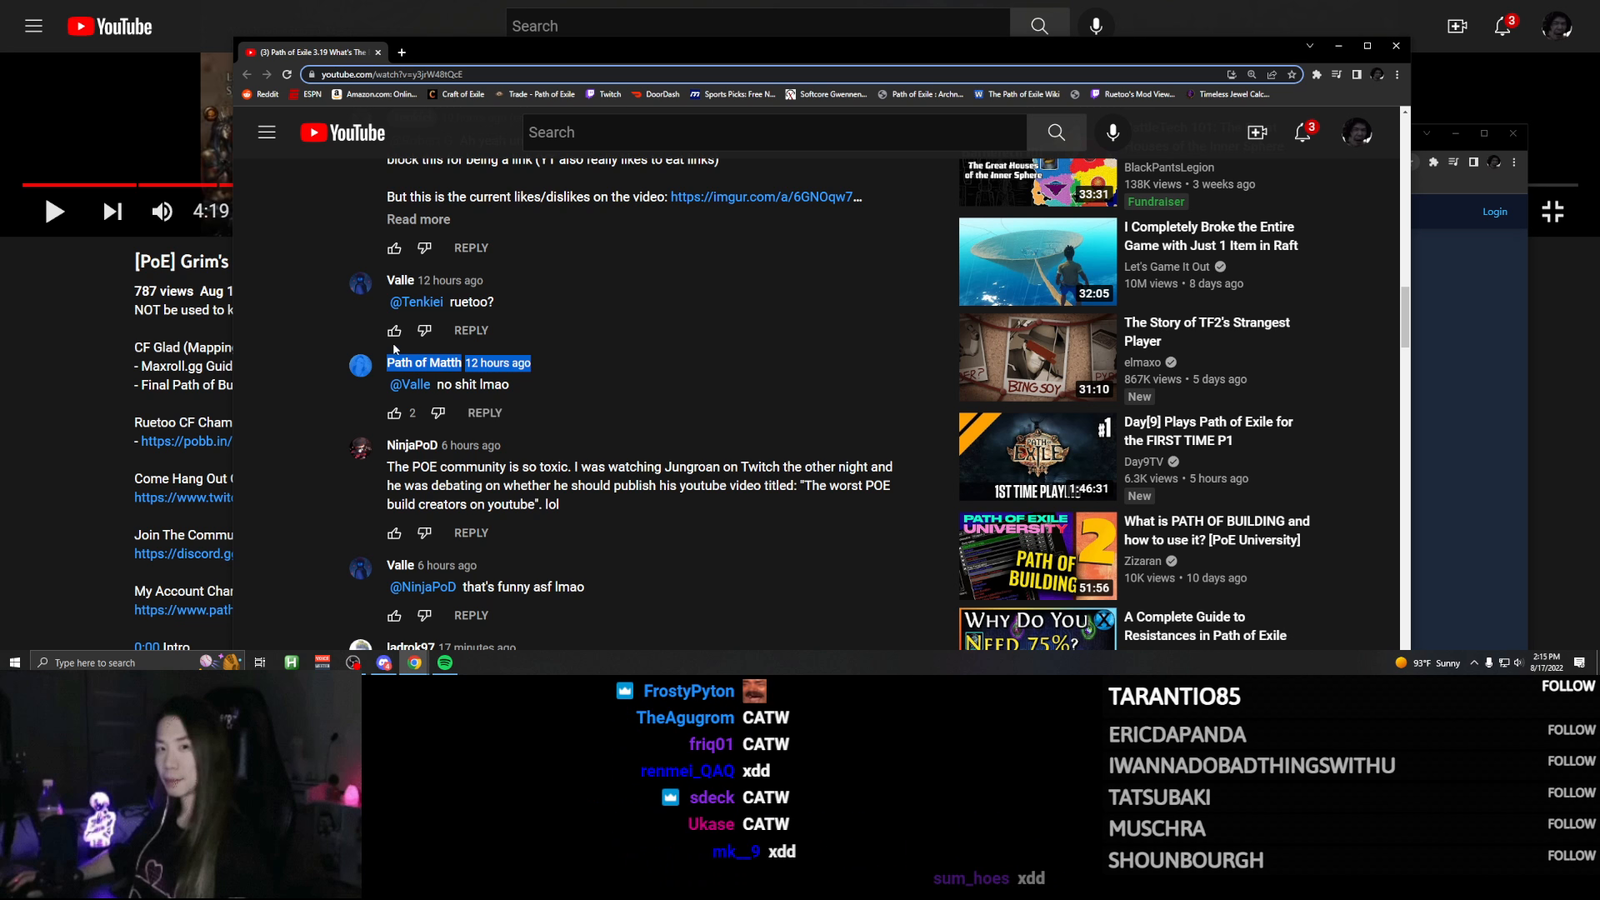Viewport: 1600px width, 900px height.
Task: Click Login in the background window
Action: [x=1495, y=212]
